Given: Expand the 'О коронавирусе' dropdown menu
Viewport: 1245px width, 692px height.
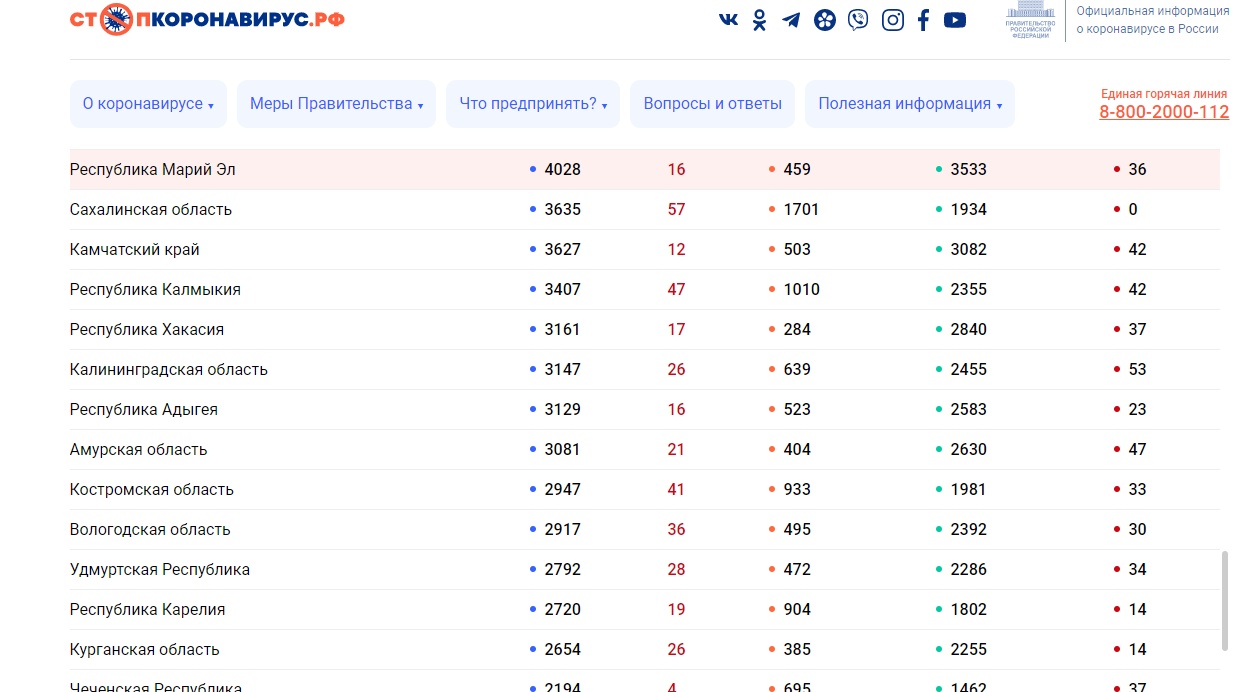Looking at the screenshot, I should click(x=148, y=104).
